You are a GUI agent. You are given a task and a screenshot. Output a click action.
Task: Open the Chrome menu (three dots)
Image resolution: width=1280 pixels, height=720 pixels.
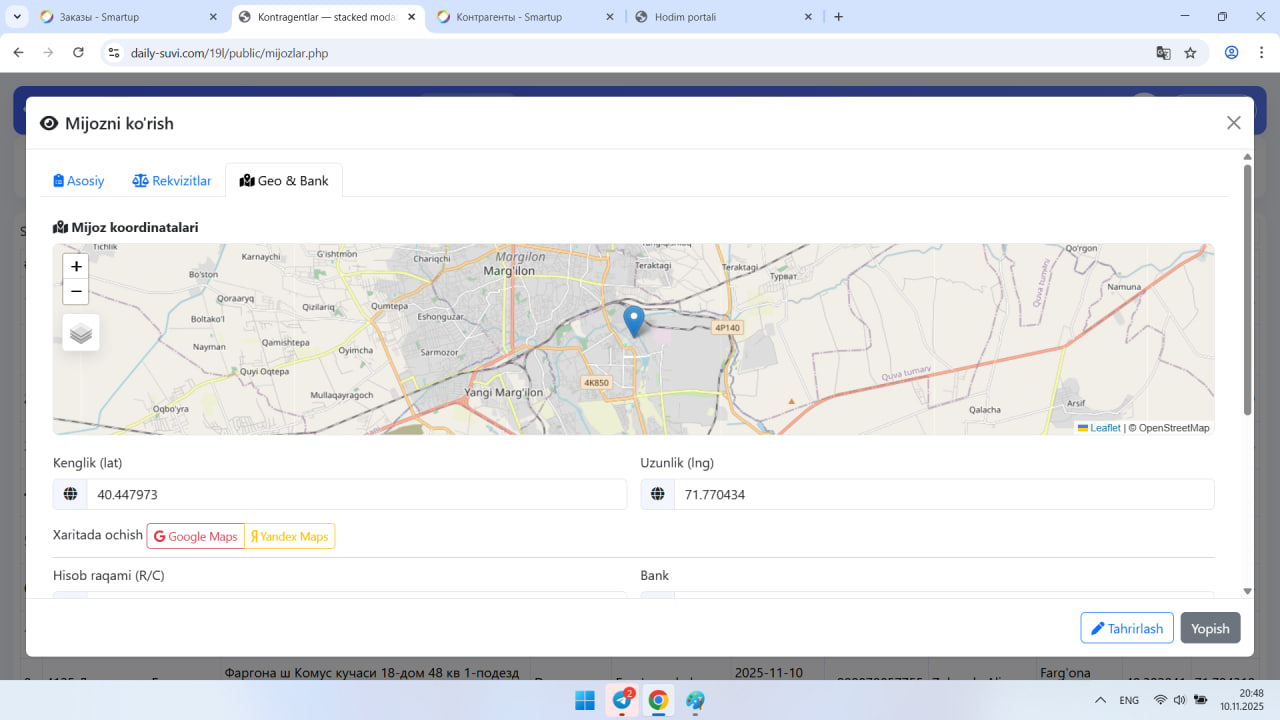coord(1261,53)
